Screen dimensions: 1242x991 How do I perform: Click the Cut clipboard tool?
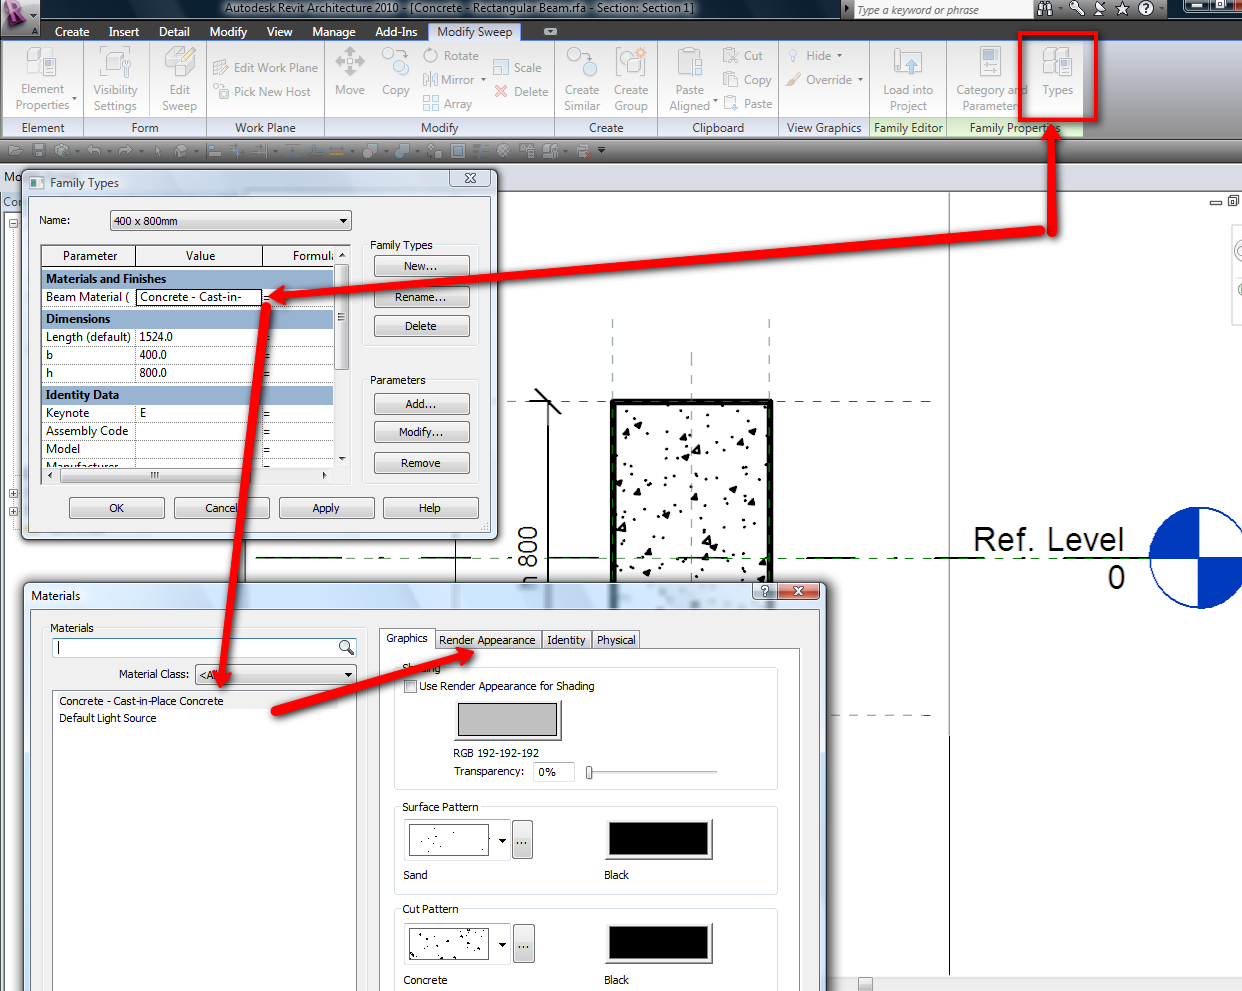coord(743,56)
